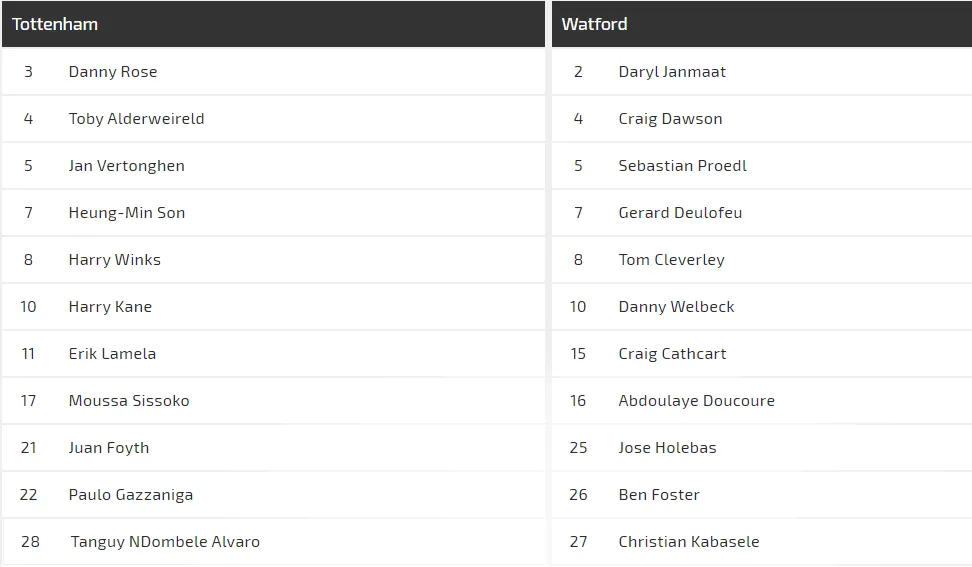Open Paulo Gazzaniga's row
The height and width of the screenshot is (567, 972).
click(x=131, y=495)
